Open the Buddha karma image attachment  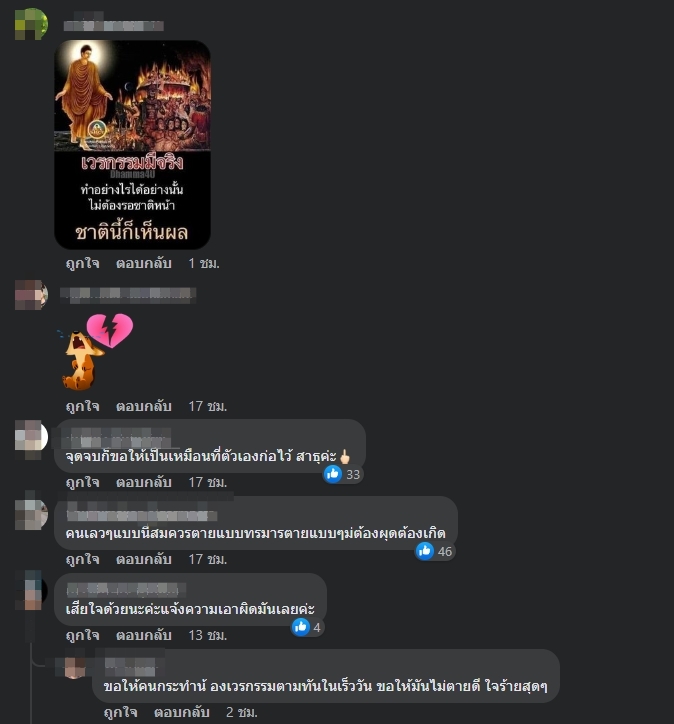132,145
